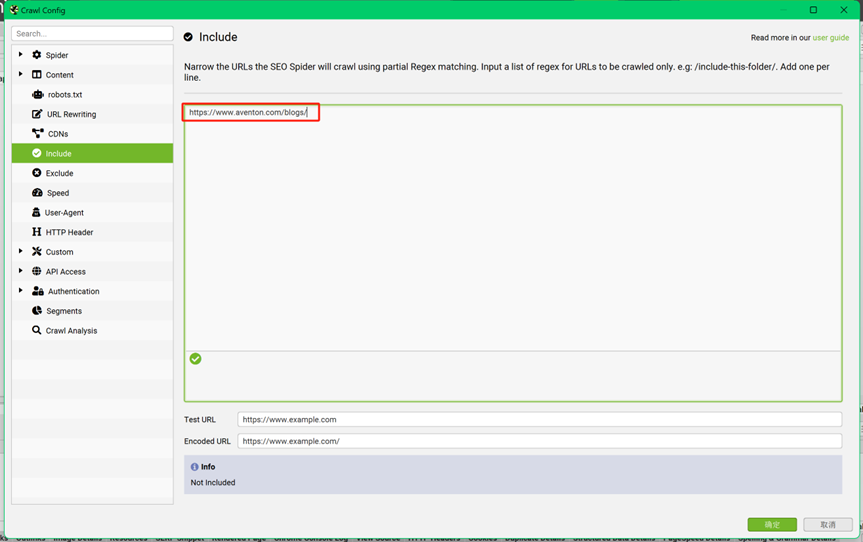Viewport: 863px width, 542px height.
Task: Expand the Content tree section
Action: point(20,75)
